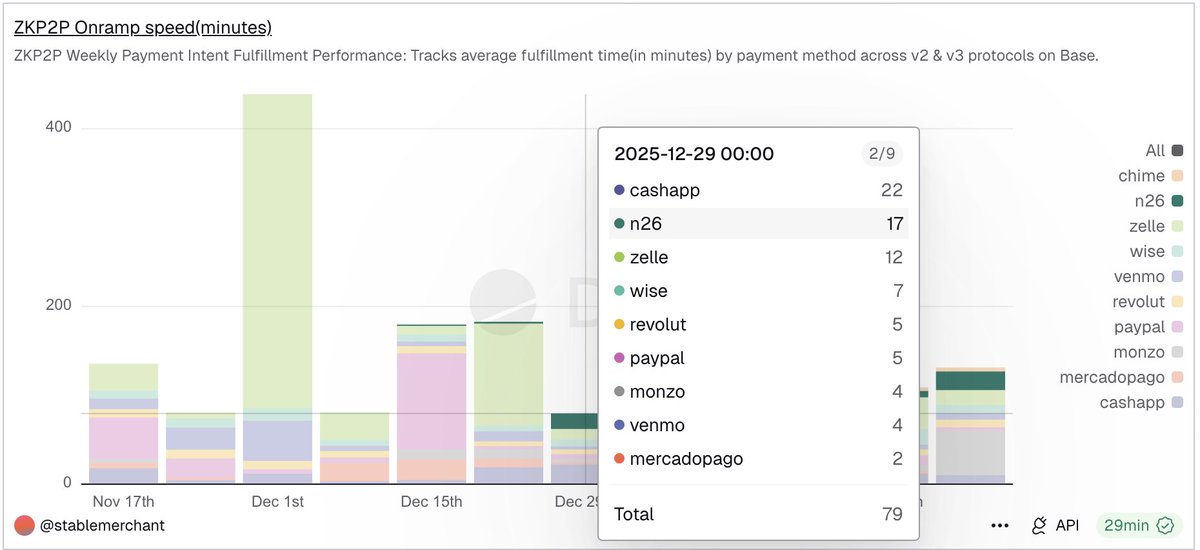Toggle the wise series in legend
This screenshot has height=550, width=1200.
click(1158, 251)
